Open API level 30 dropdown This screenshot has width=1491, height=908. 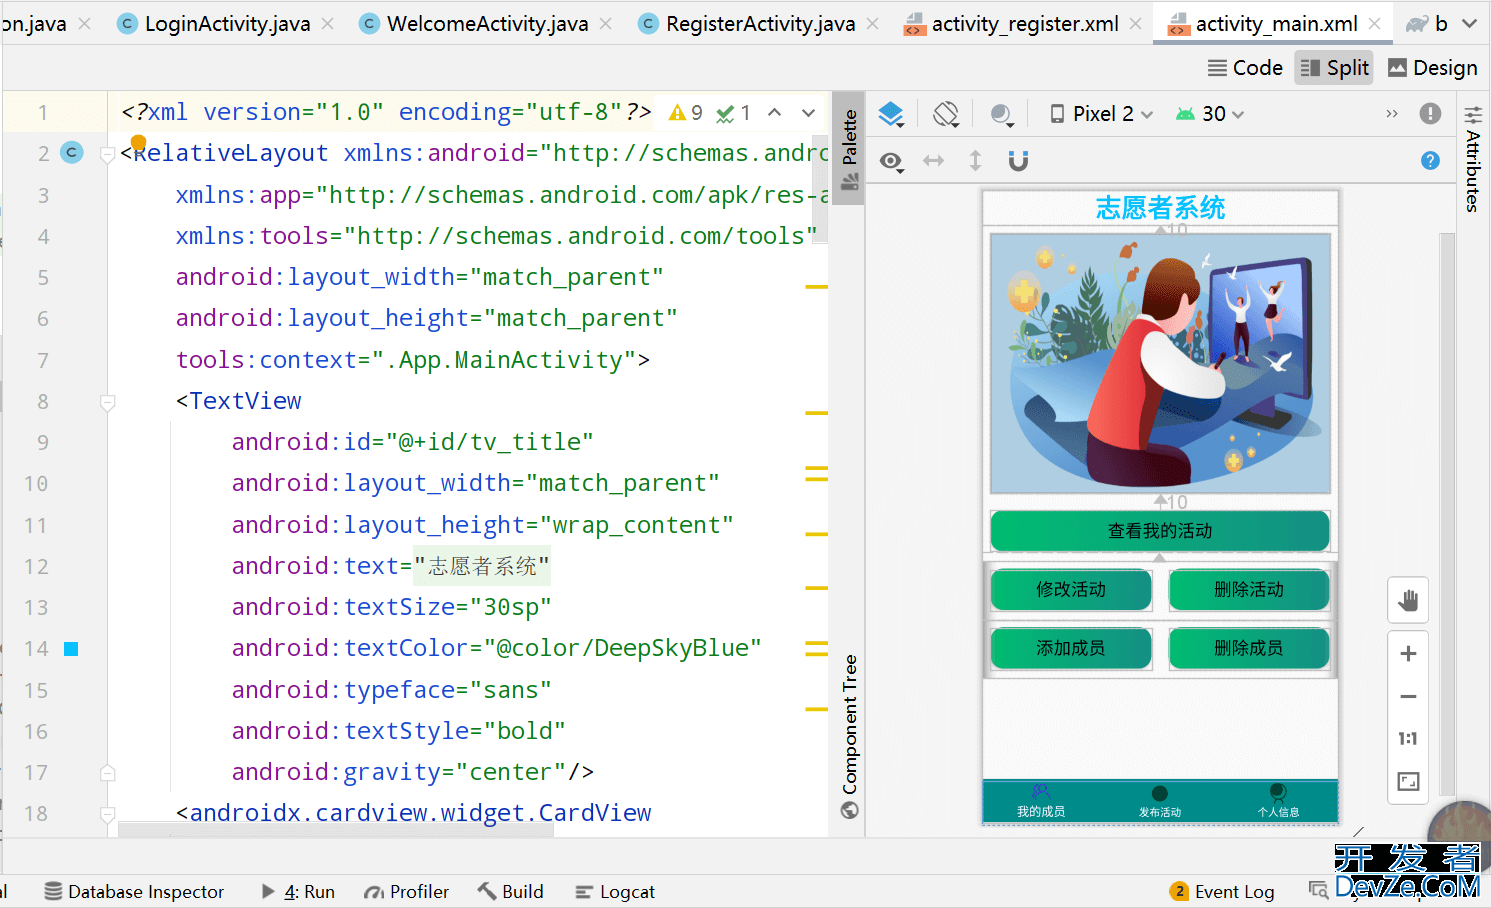[x=1209, y=114]
